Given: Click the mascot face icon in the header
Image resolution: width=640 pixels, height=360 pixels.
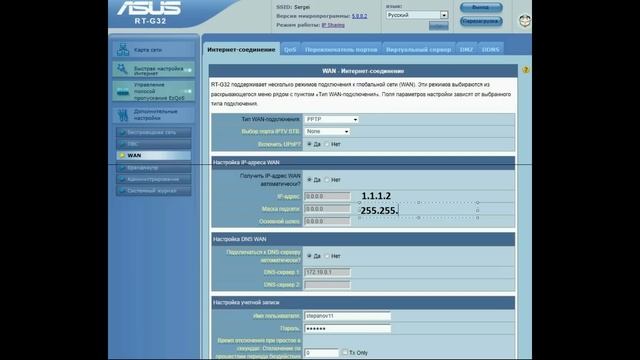Looking at the screenshot, I should tap(525, 20).
